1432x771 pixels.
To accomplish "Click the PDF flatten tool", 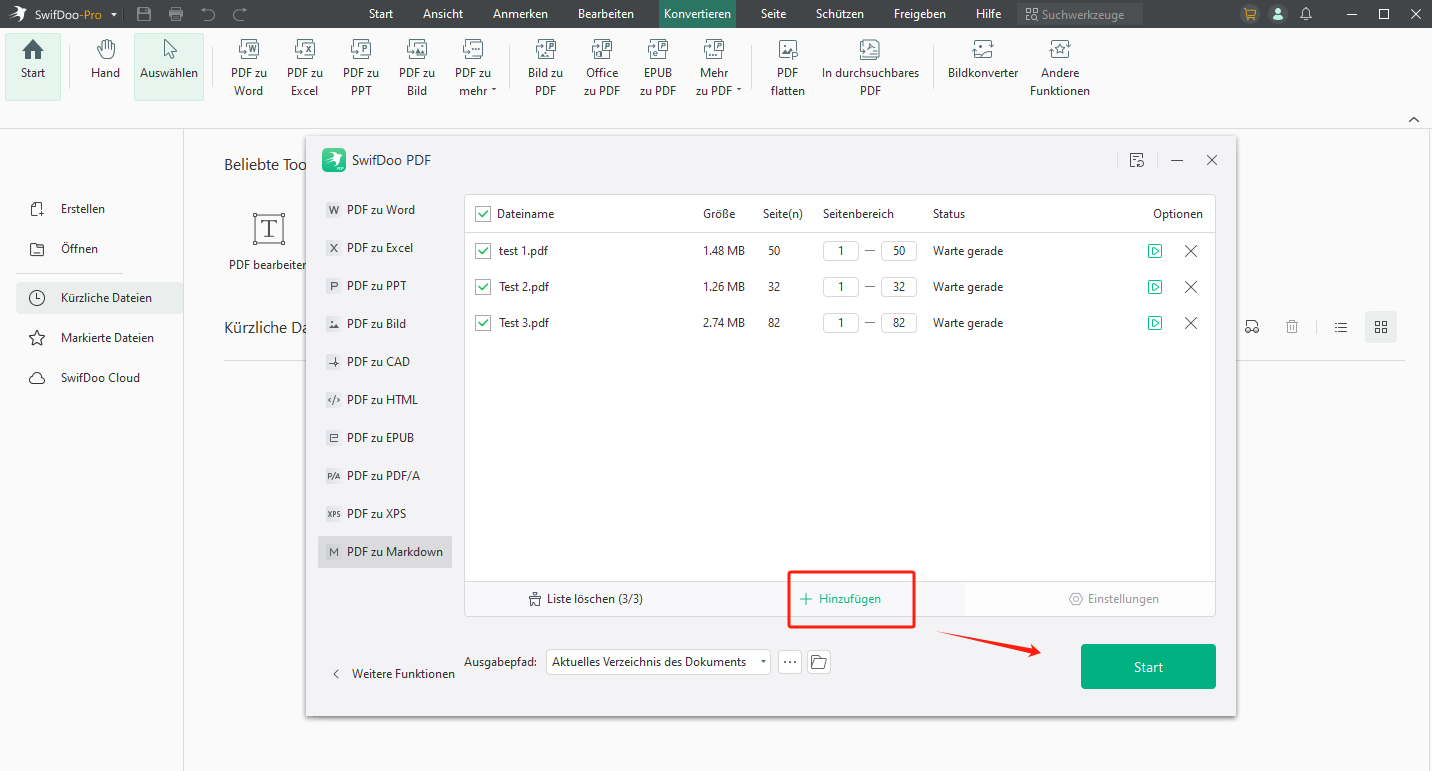I will pyautogui.click(x=788, y=68).
